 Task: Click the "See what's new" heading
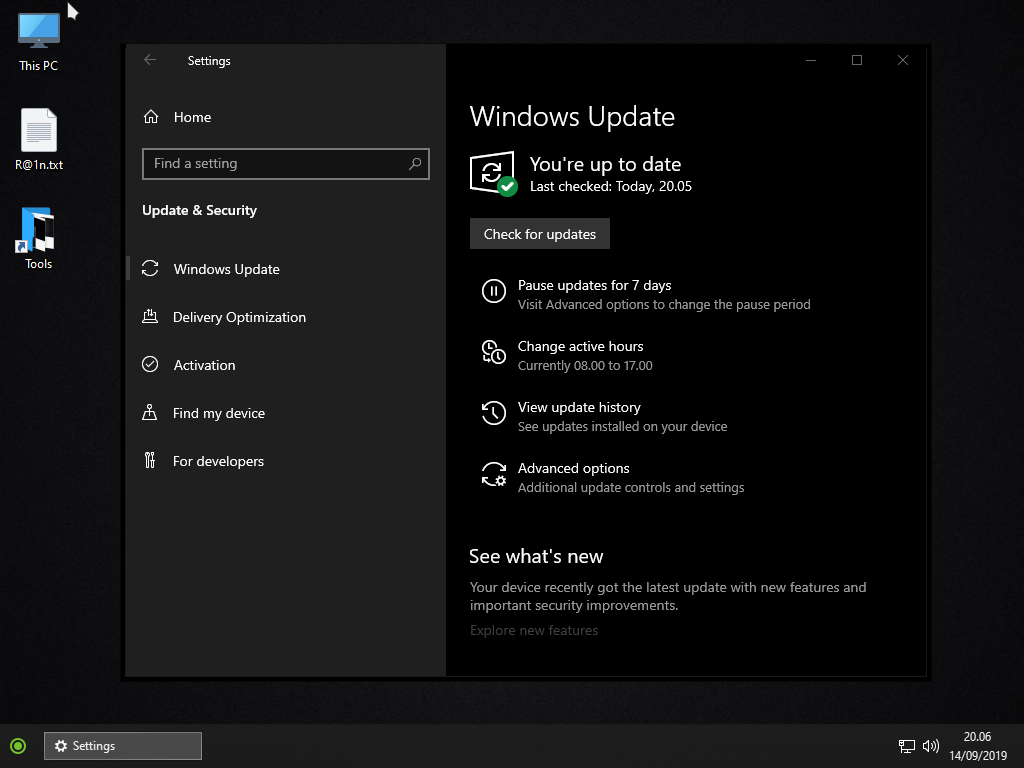[536, 556]
